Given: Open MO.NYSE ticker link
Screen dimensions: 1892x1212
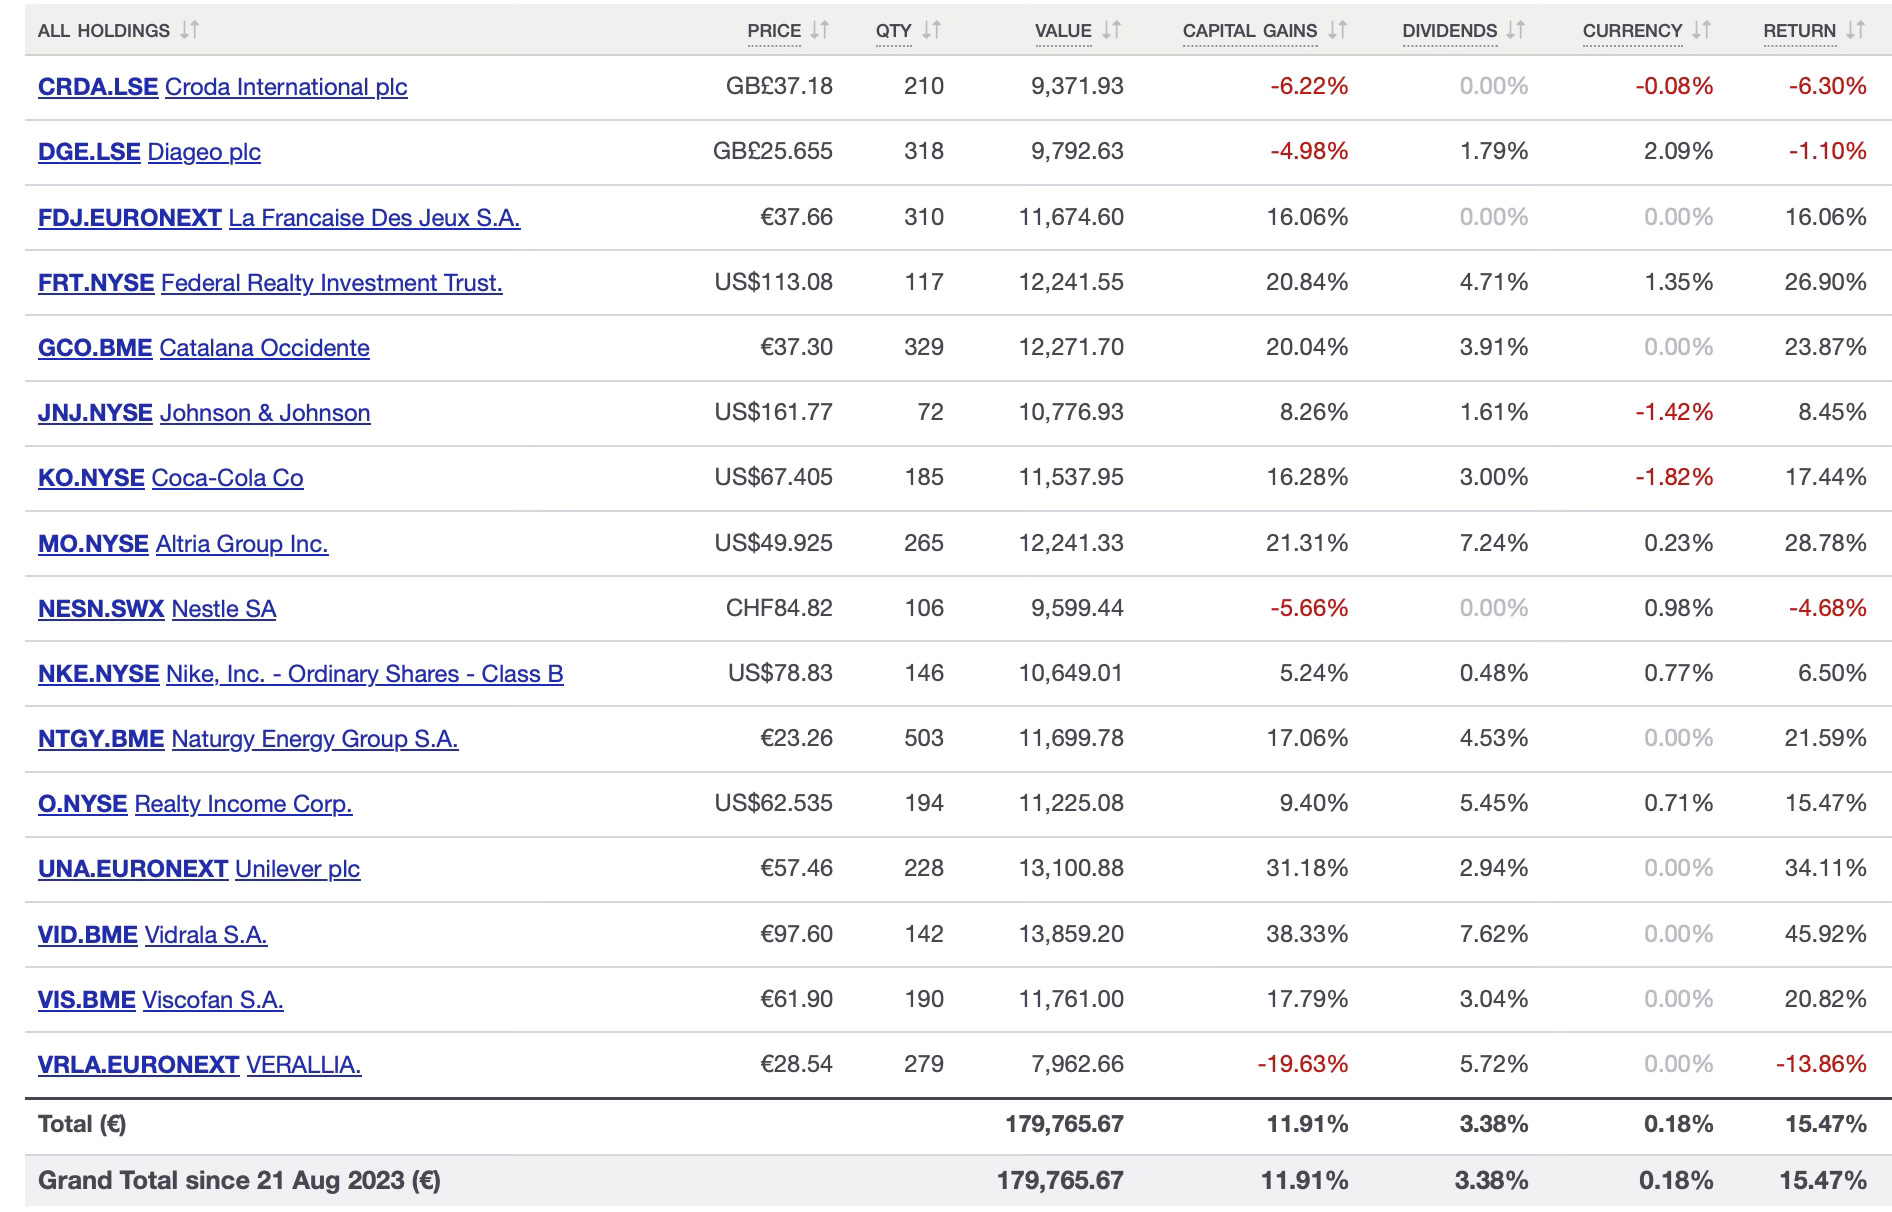Looking at the screenshot, I should point(93,544).
